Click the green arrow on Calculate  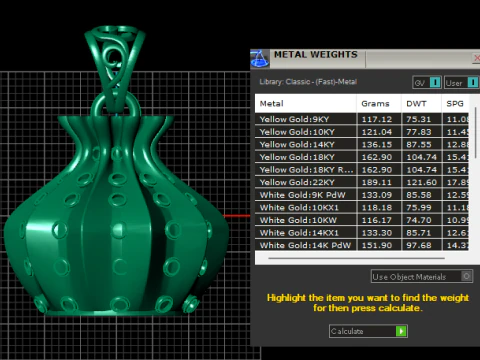tap(401, 331)
